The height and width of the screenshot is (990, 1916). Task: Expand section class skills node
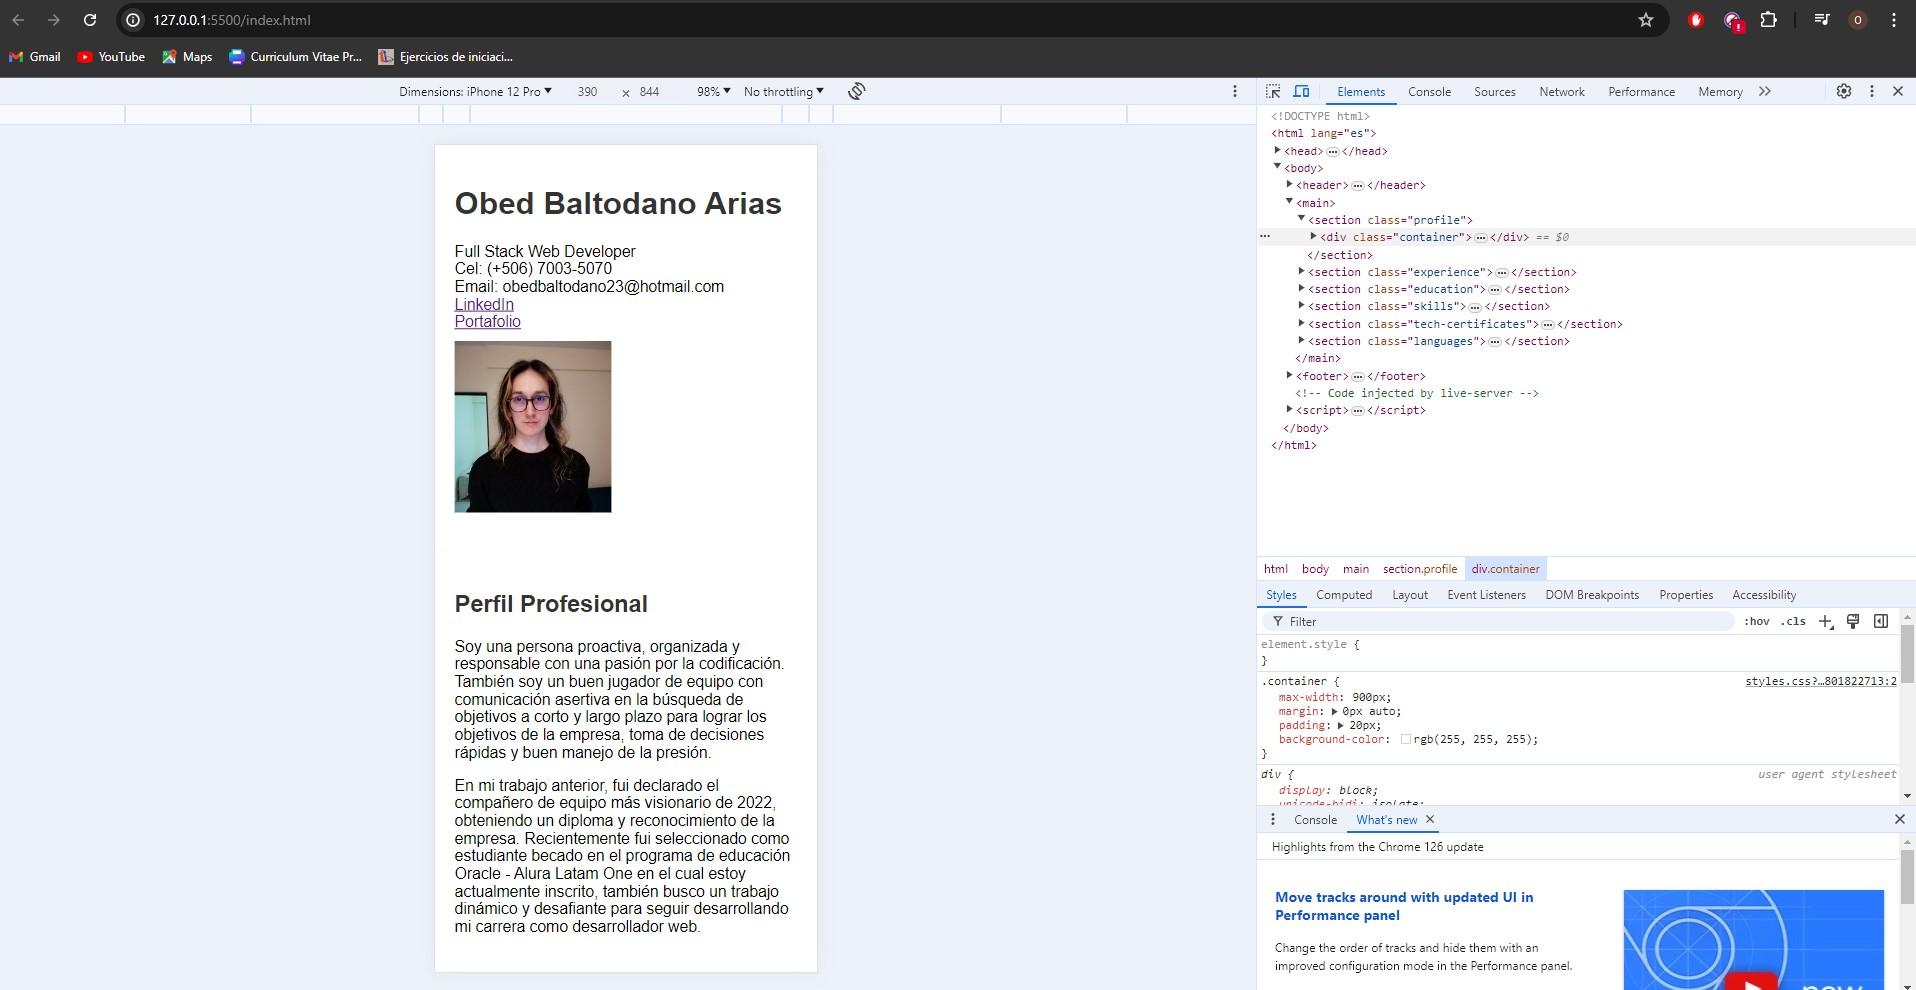pyautogui.click(x=1301, y=305)
